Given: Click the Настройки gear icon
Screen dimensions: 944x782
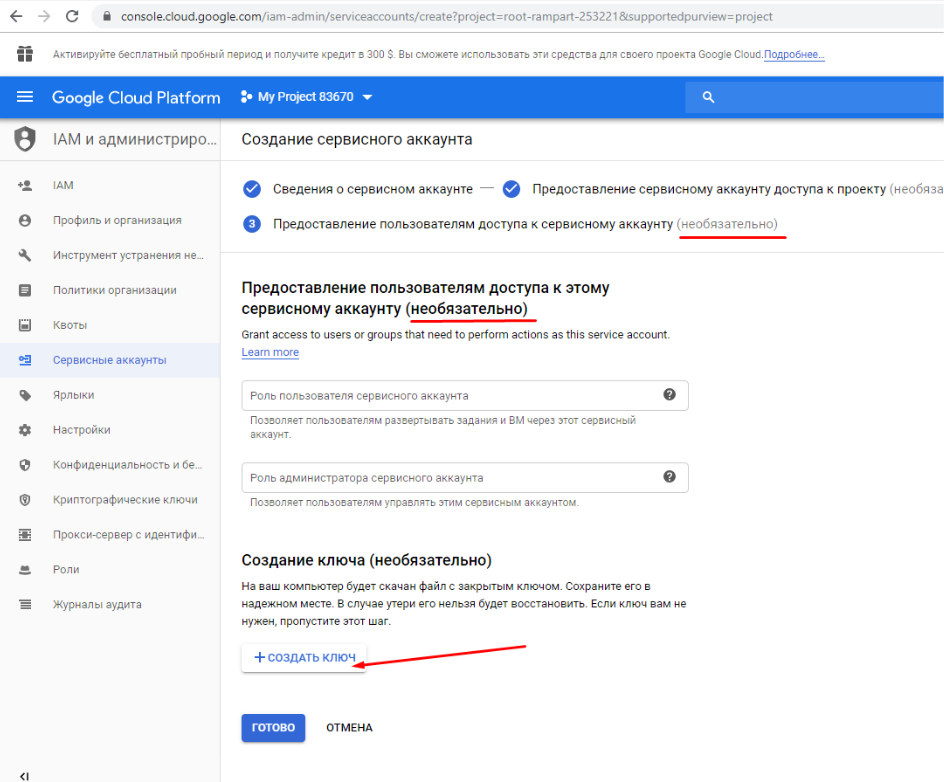Looking at the screenshot, I should (x=25, y=430).
